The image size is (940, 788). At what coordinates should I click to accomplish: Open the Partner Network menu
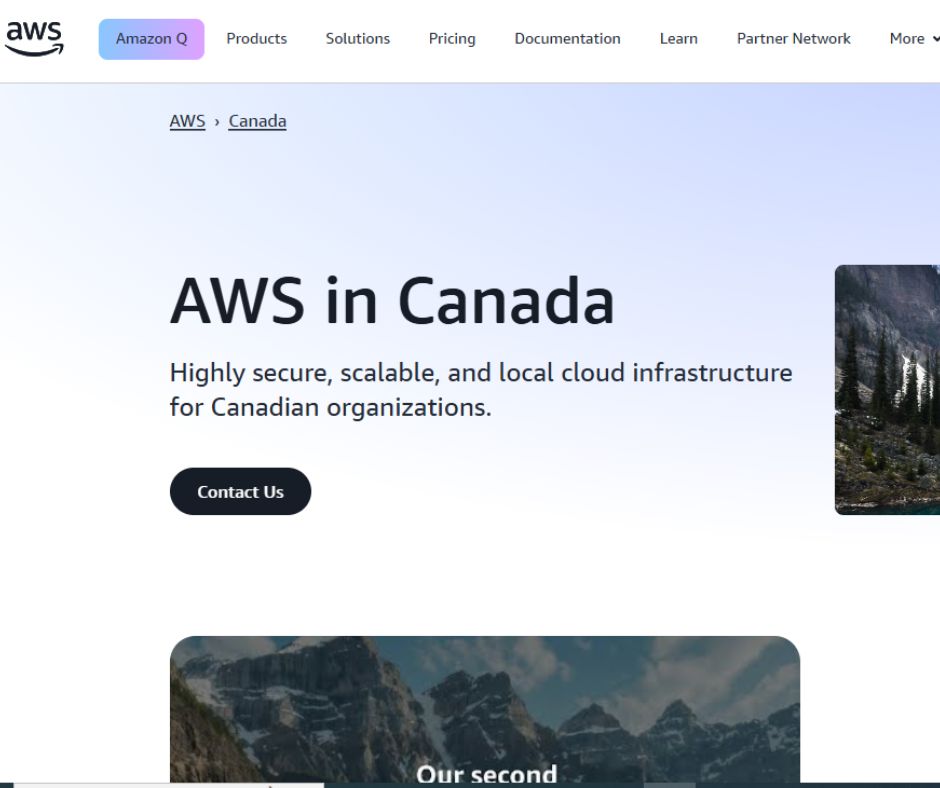793,39
